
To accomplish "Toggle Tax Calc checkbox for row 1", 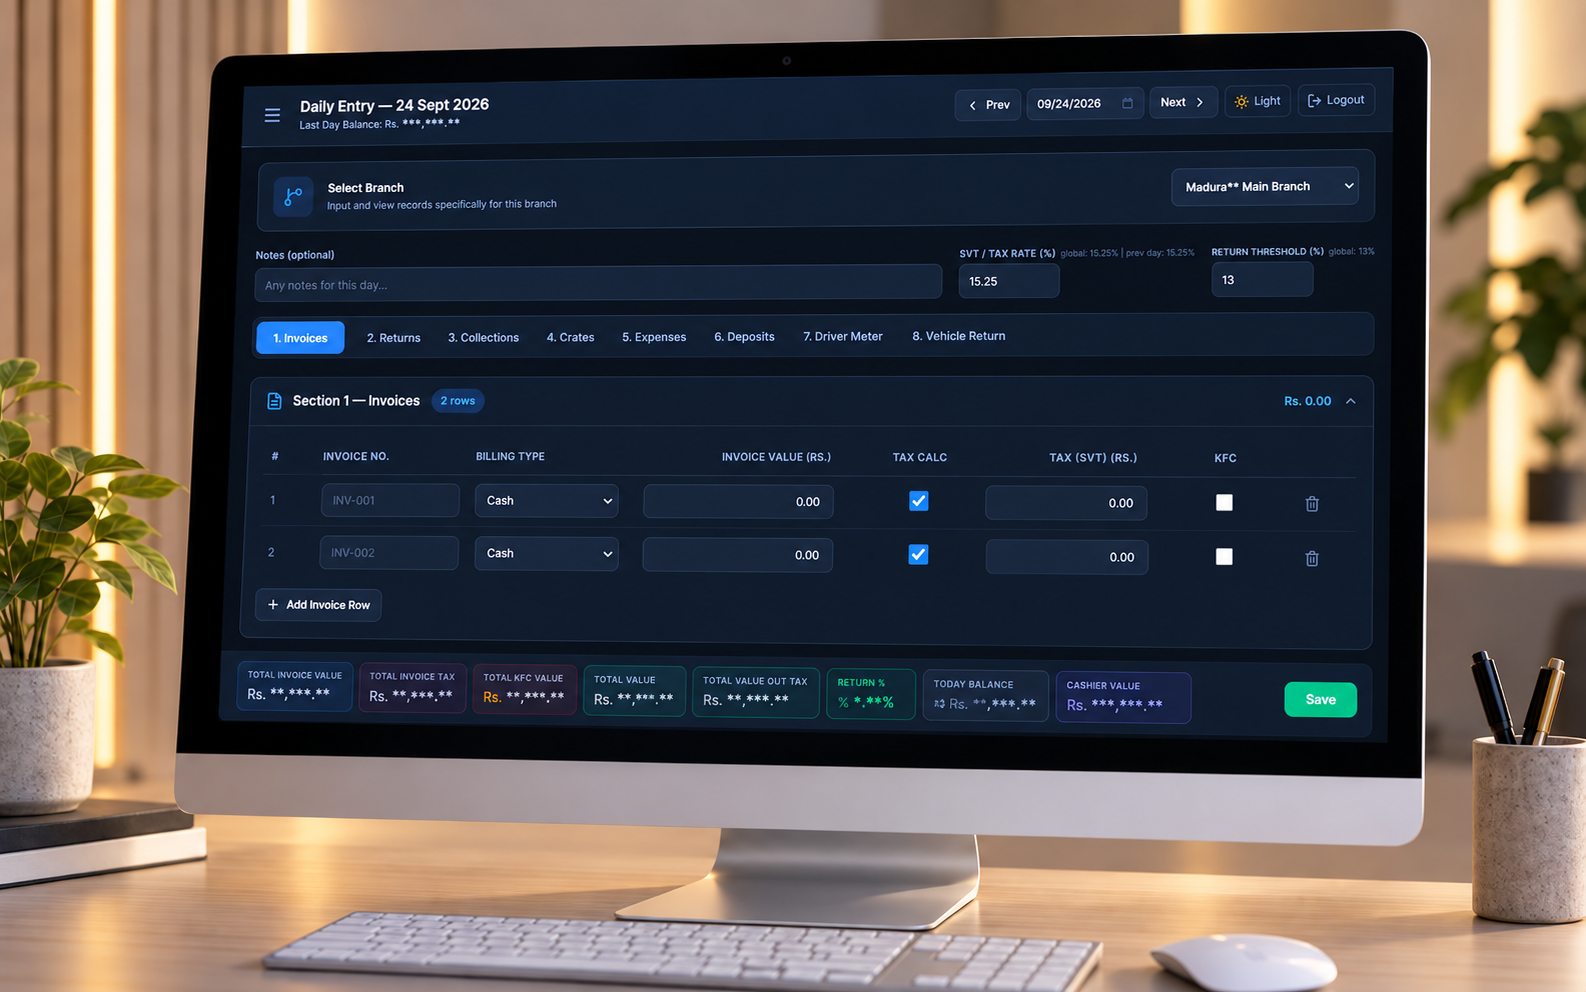I will [x=918, y=501].
